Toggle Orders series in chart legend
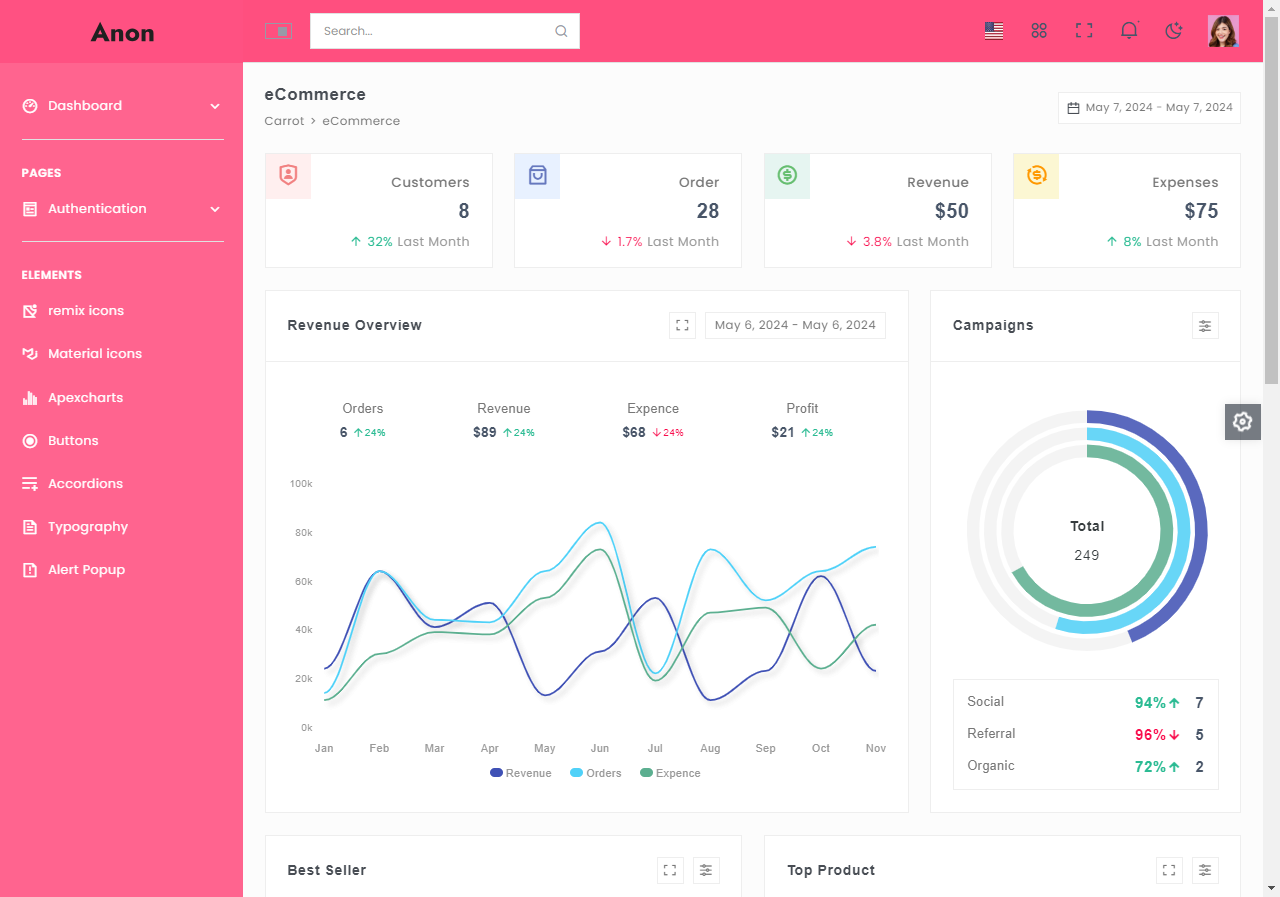This screenshot has width=1280, height=897. pyautogui.click(x=596, y=773)
